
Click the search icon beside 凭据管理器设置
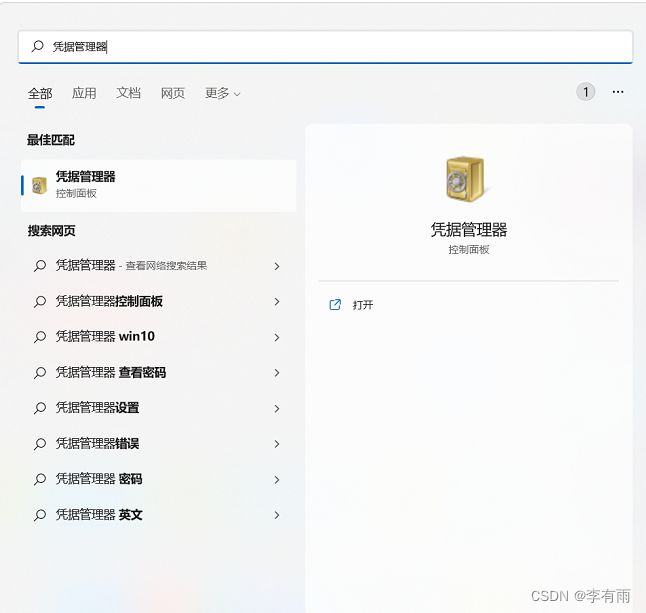[x=40, y=408]
